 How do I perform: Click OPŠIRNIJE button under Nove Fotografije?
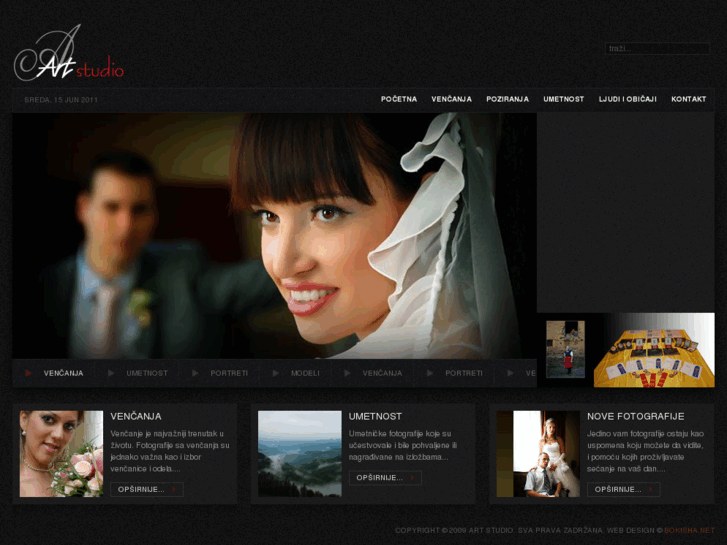pos(624,489)
